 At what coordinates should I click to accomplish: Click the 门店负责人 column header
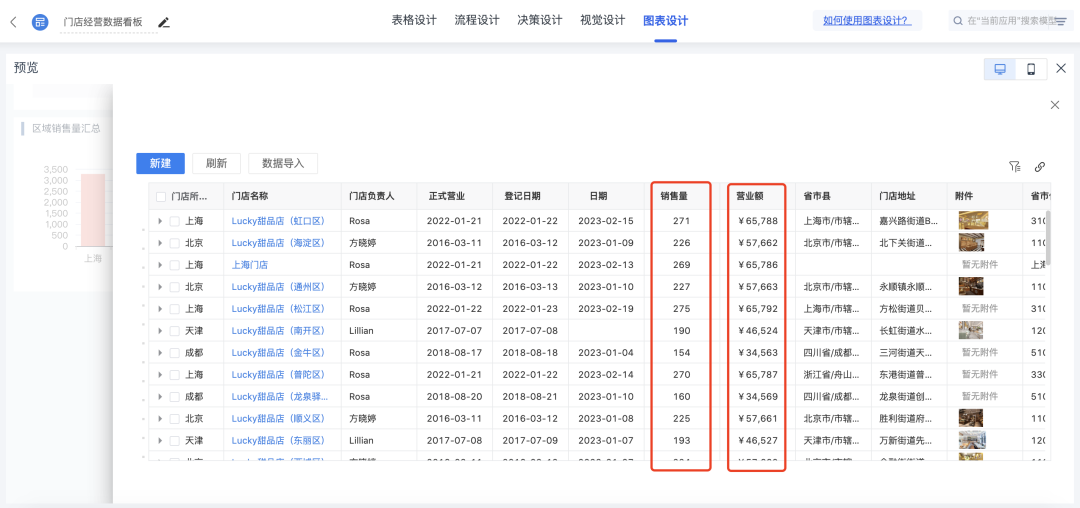tap(379, 196)
